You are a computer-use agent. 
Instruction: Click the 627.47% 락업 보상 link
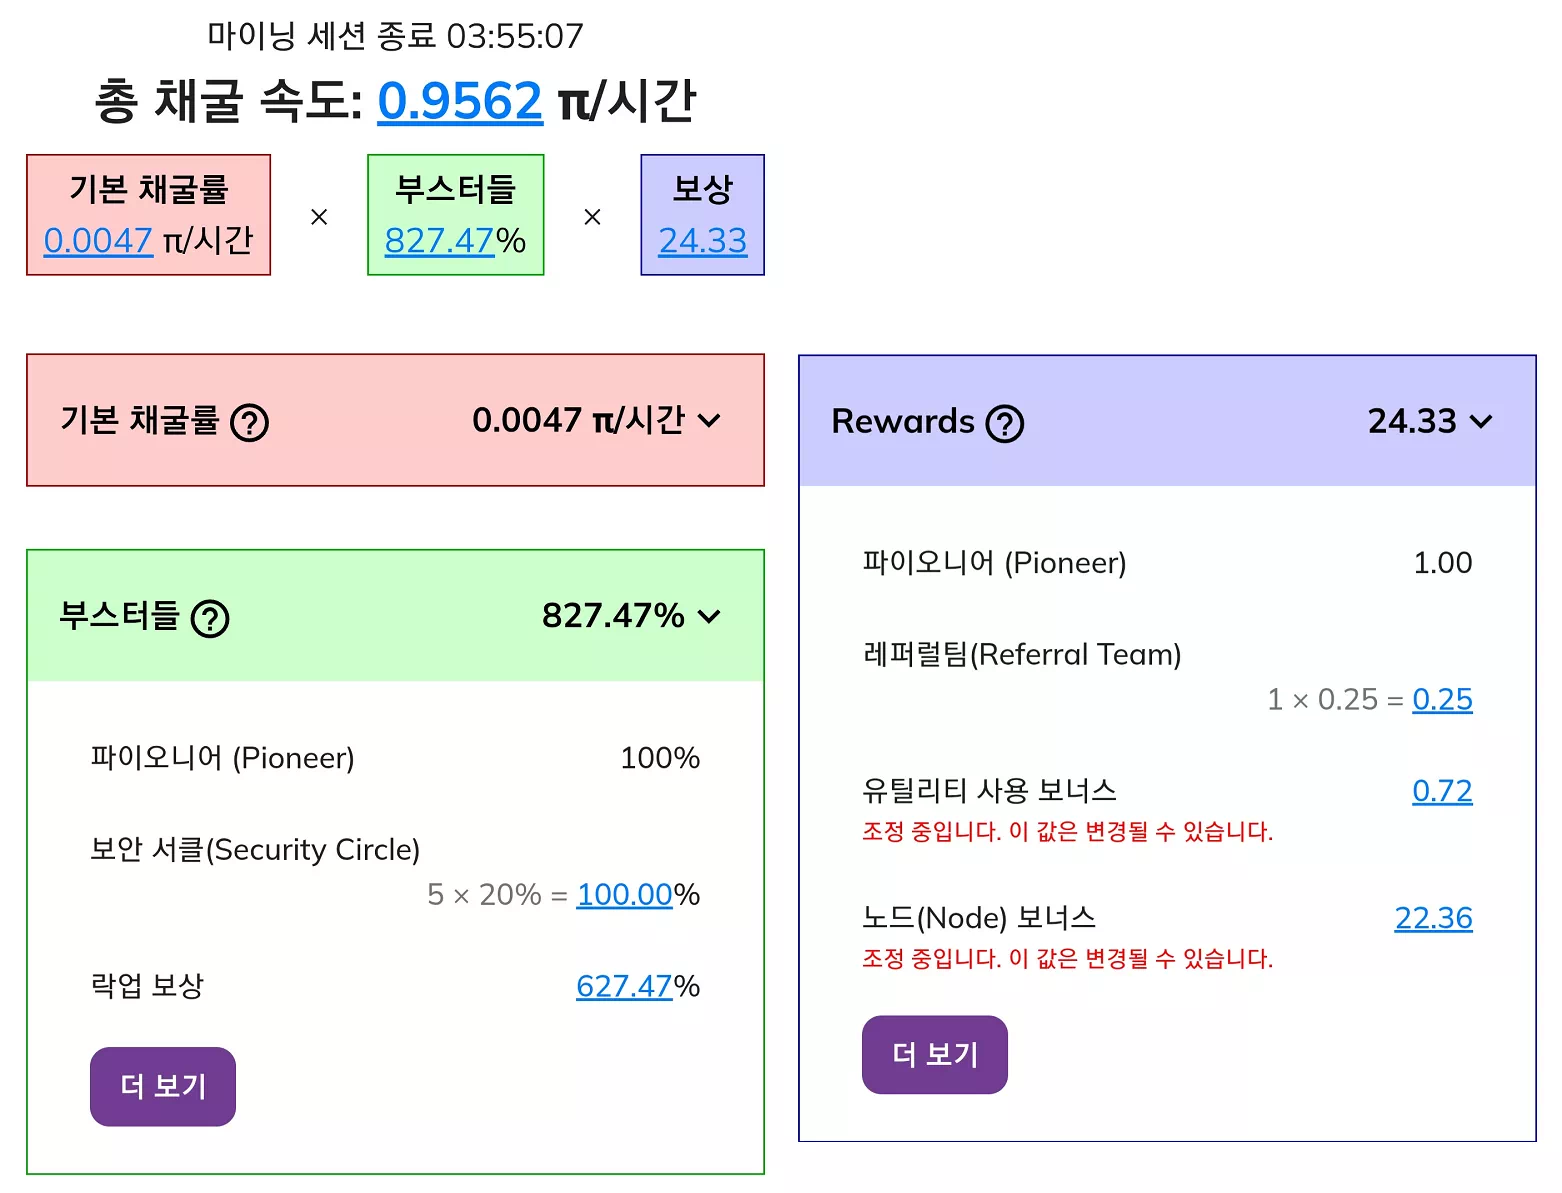point(626,986)
